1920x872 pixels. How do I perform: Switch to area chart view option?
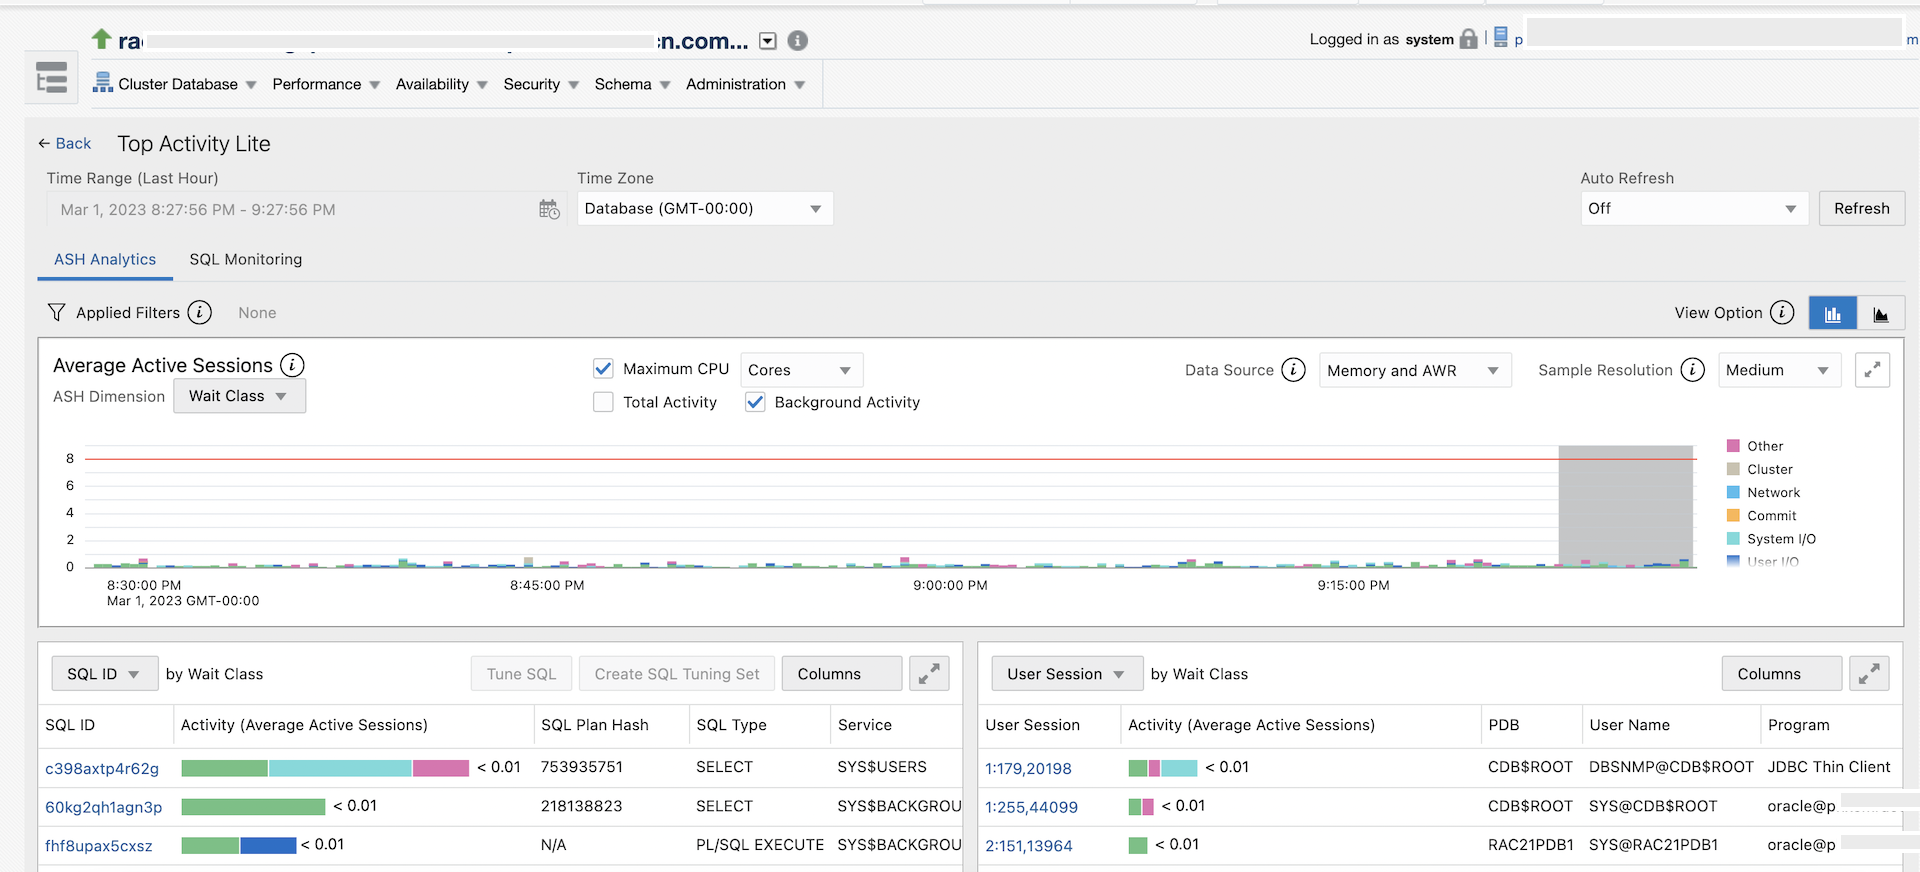(x=1880, y=314)
